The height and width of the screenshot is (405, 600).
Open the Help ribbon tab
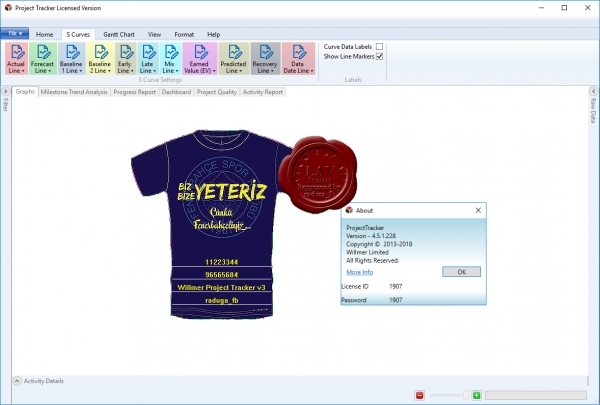click(x=214, y=34)
